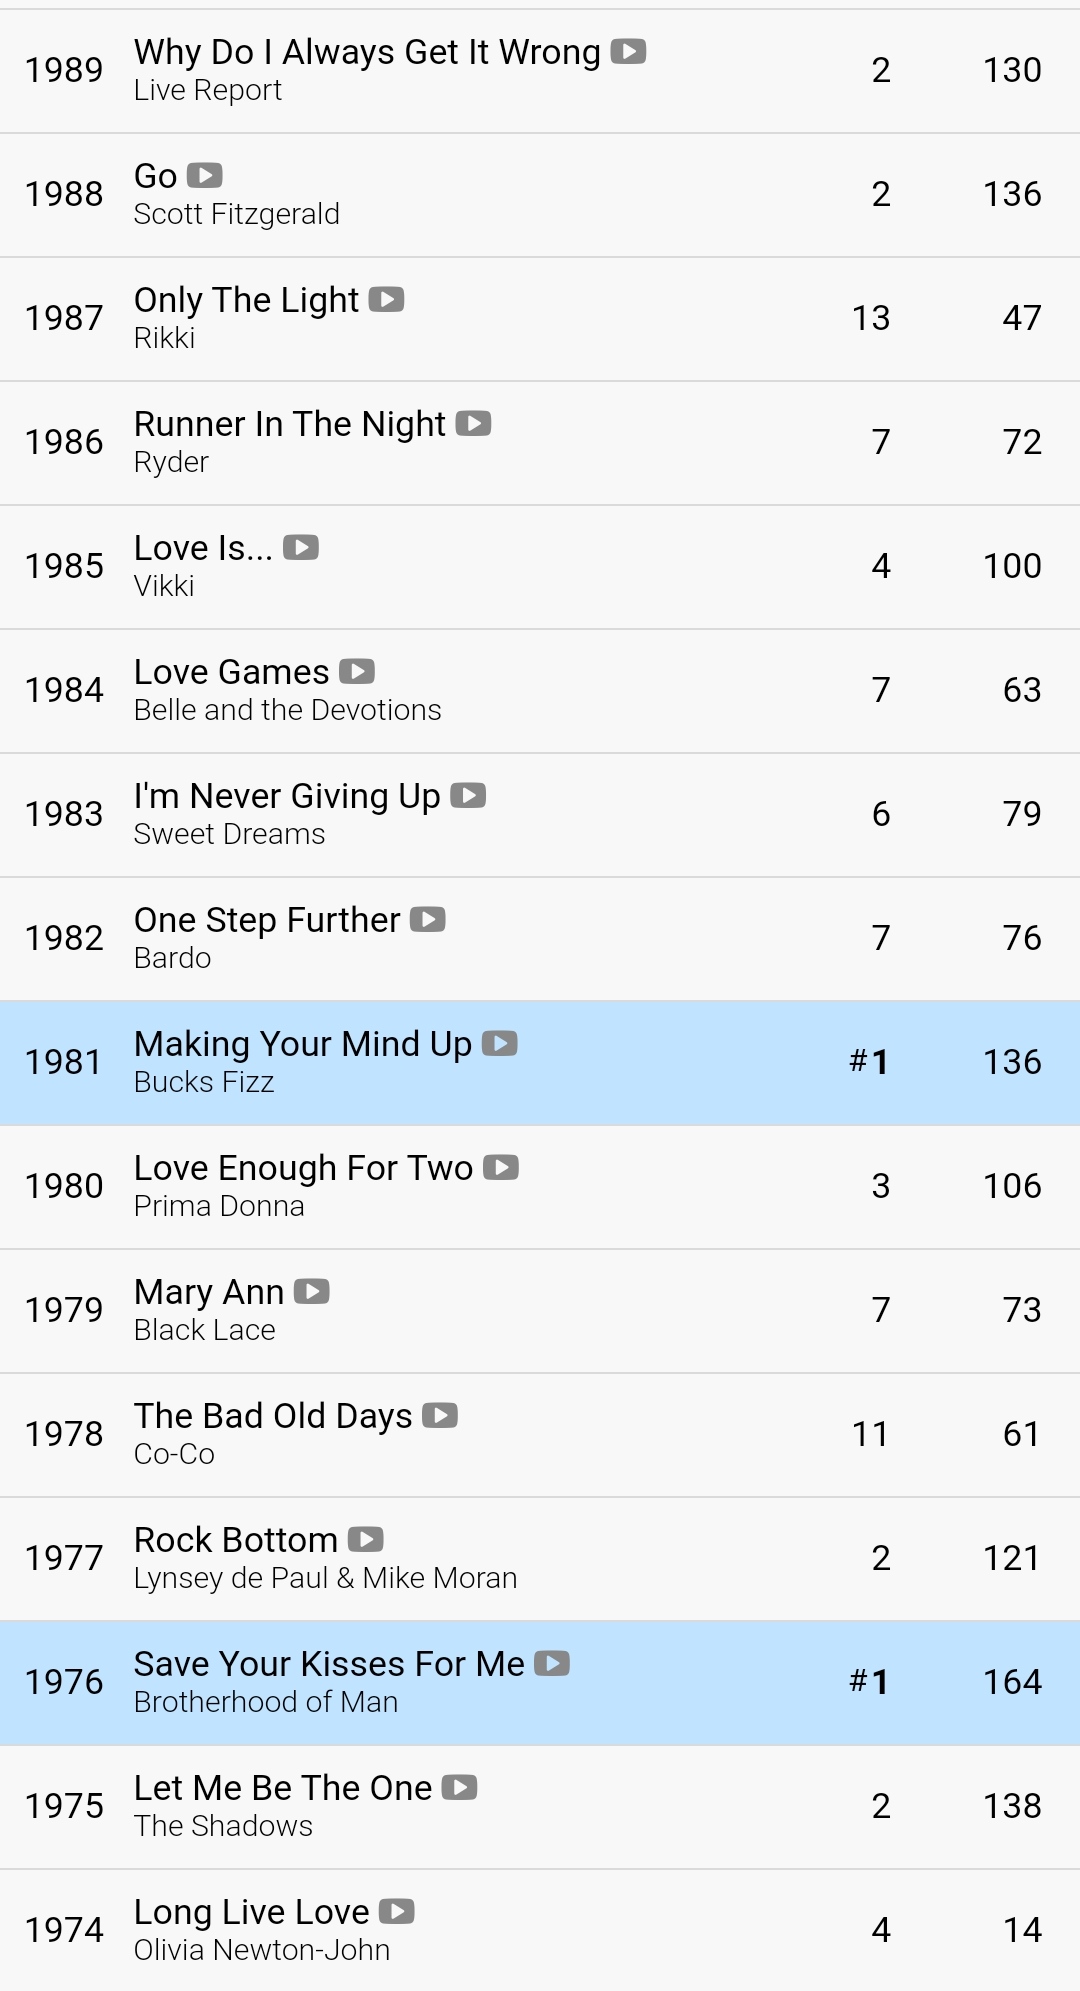Open video for Love Enough For Two

coord(501,1167)
